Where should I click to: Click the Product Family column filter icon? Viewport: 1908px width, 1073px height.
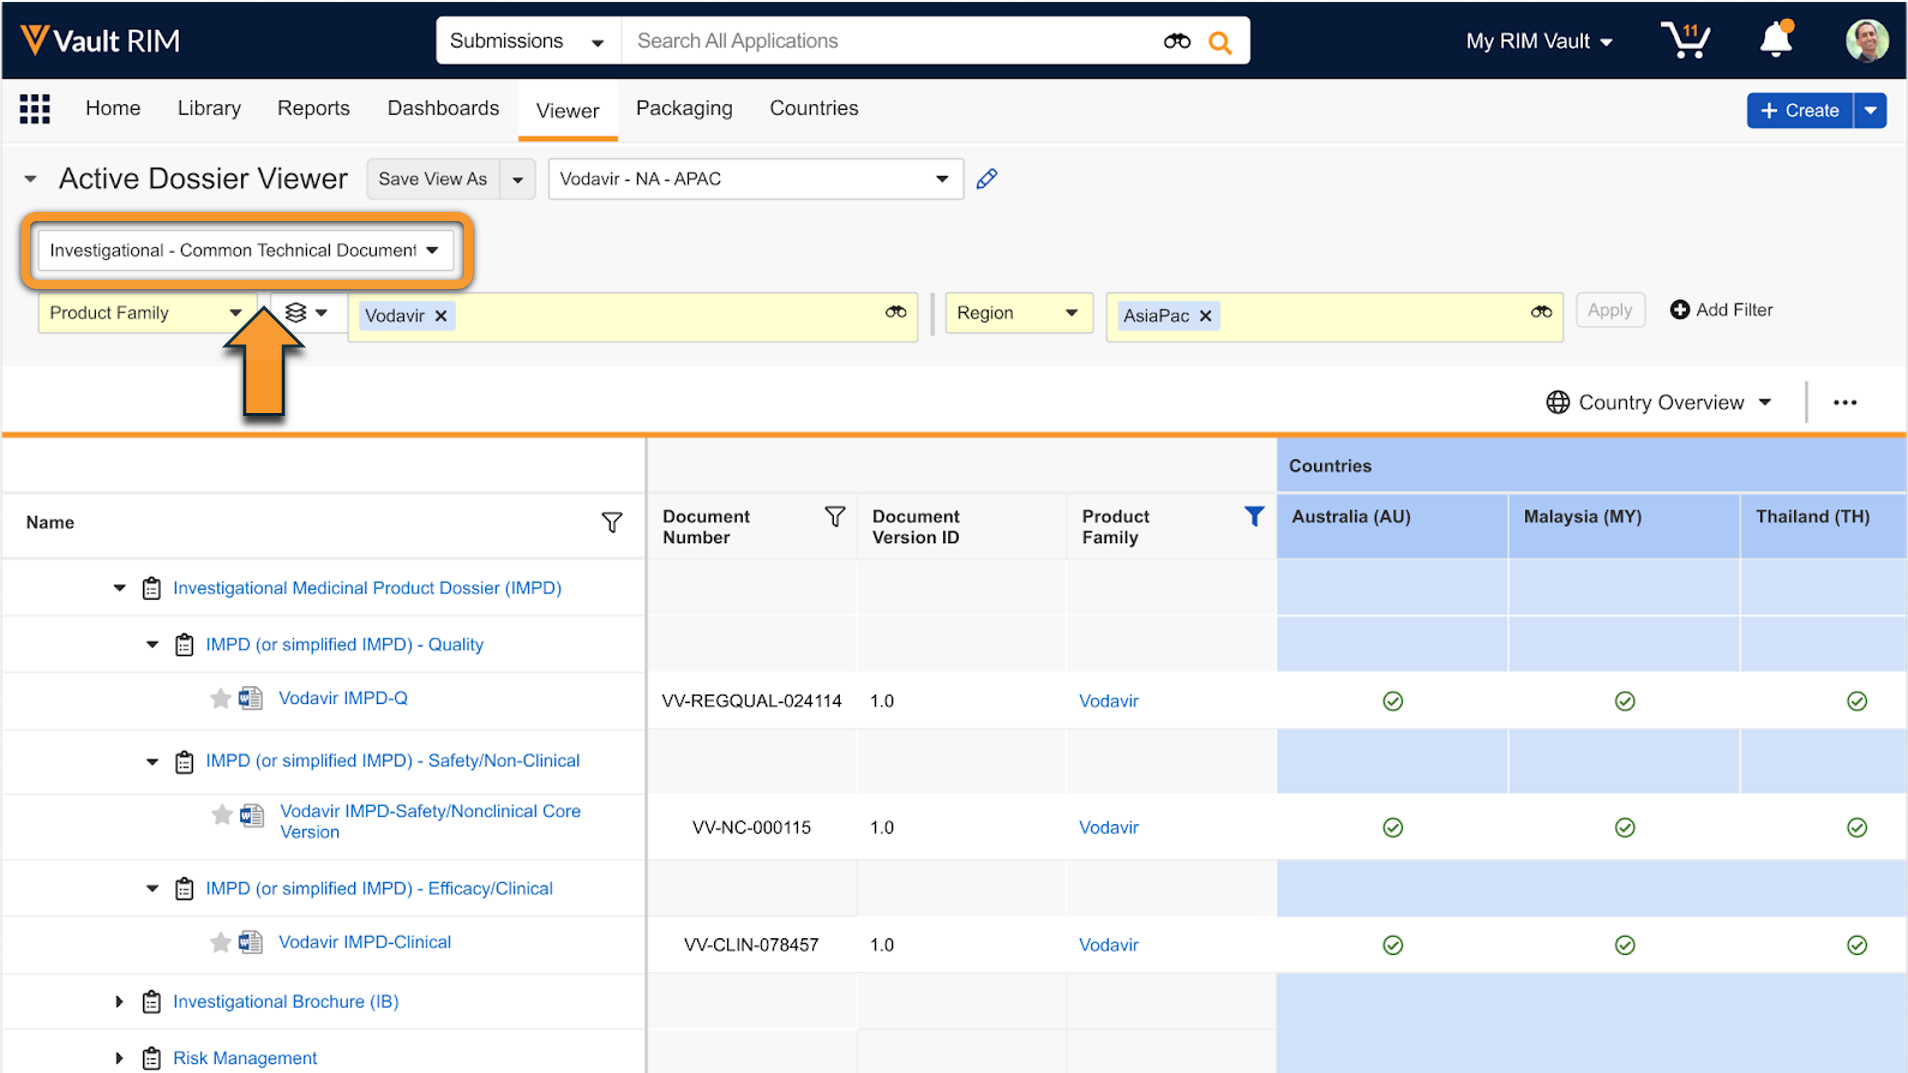1254,516
